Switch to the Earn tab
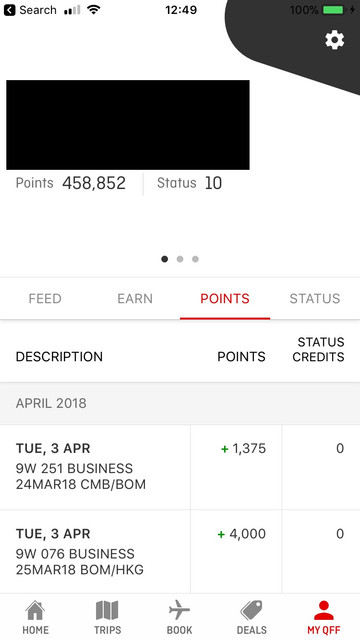360x640 pixels. [x=135, y=299]
